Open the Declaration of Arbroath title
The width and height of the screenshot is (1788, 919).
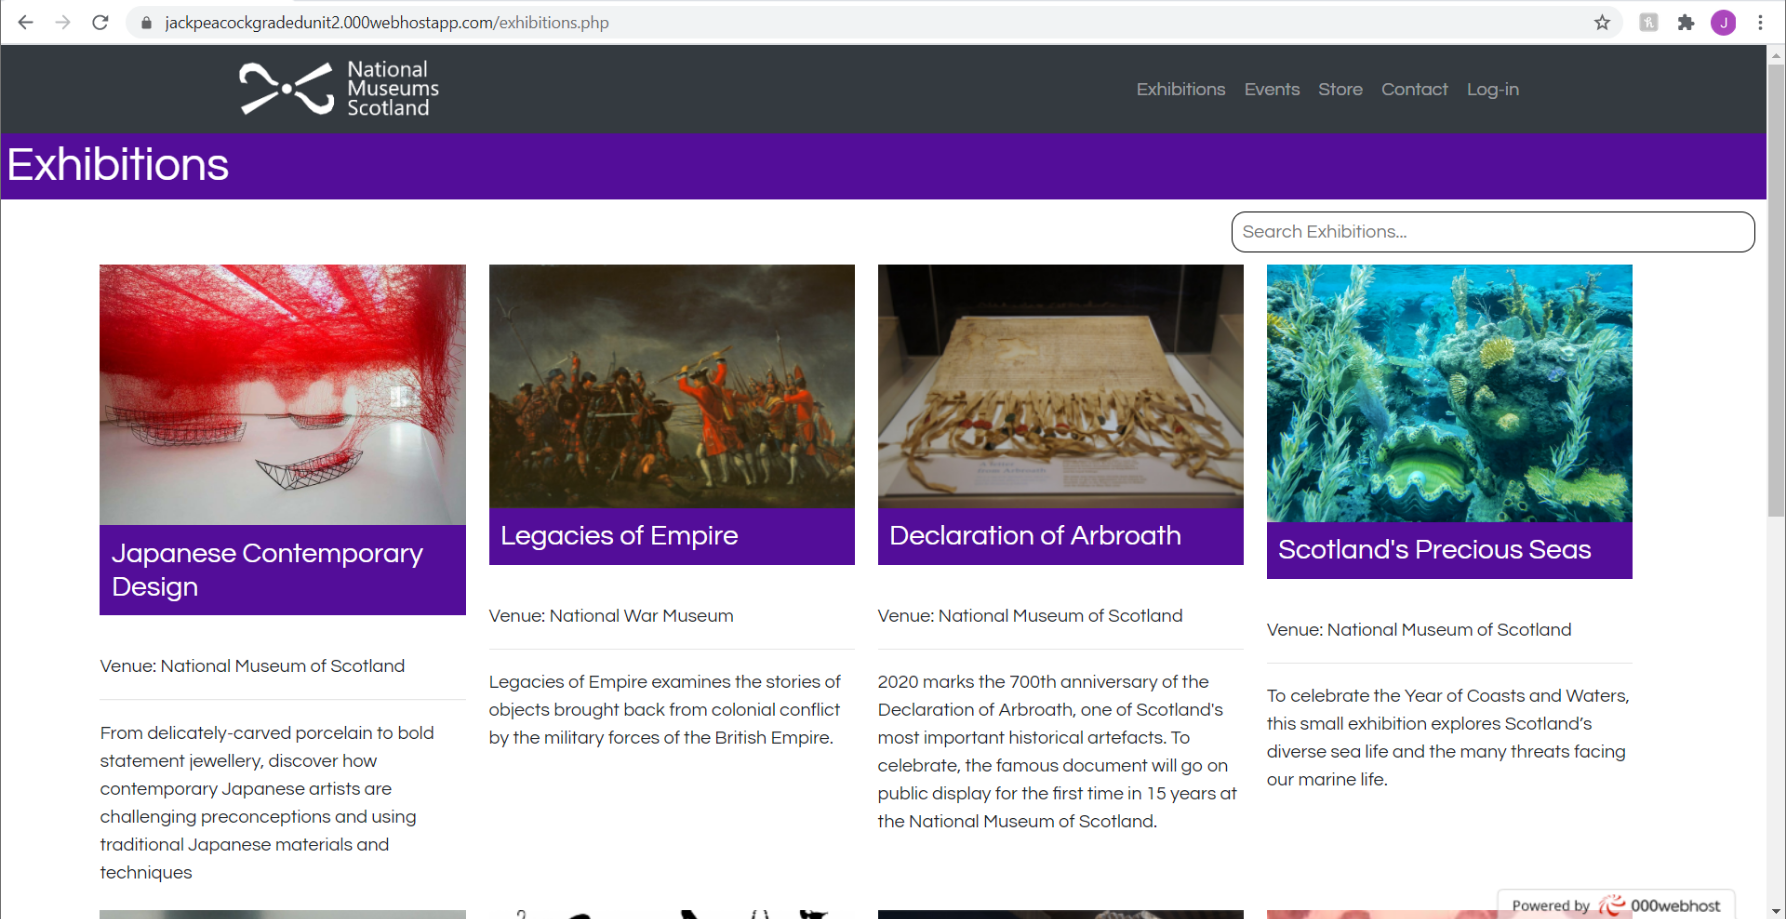(1035, 536)
